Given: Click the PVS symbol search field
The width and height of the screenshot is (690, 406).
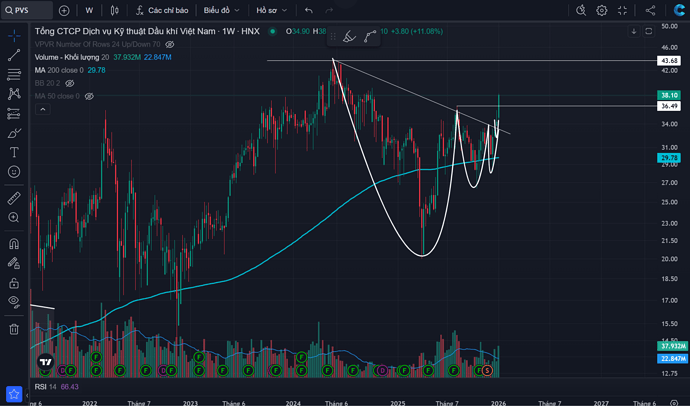Looking at the screenshot, I should (27, 10).
